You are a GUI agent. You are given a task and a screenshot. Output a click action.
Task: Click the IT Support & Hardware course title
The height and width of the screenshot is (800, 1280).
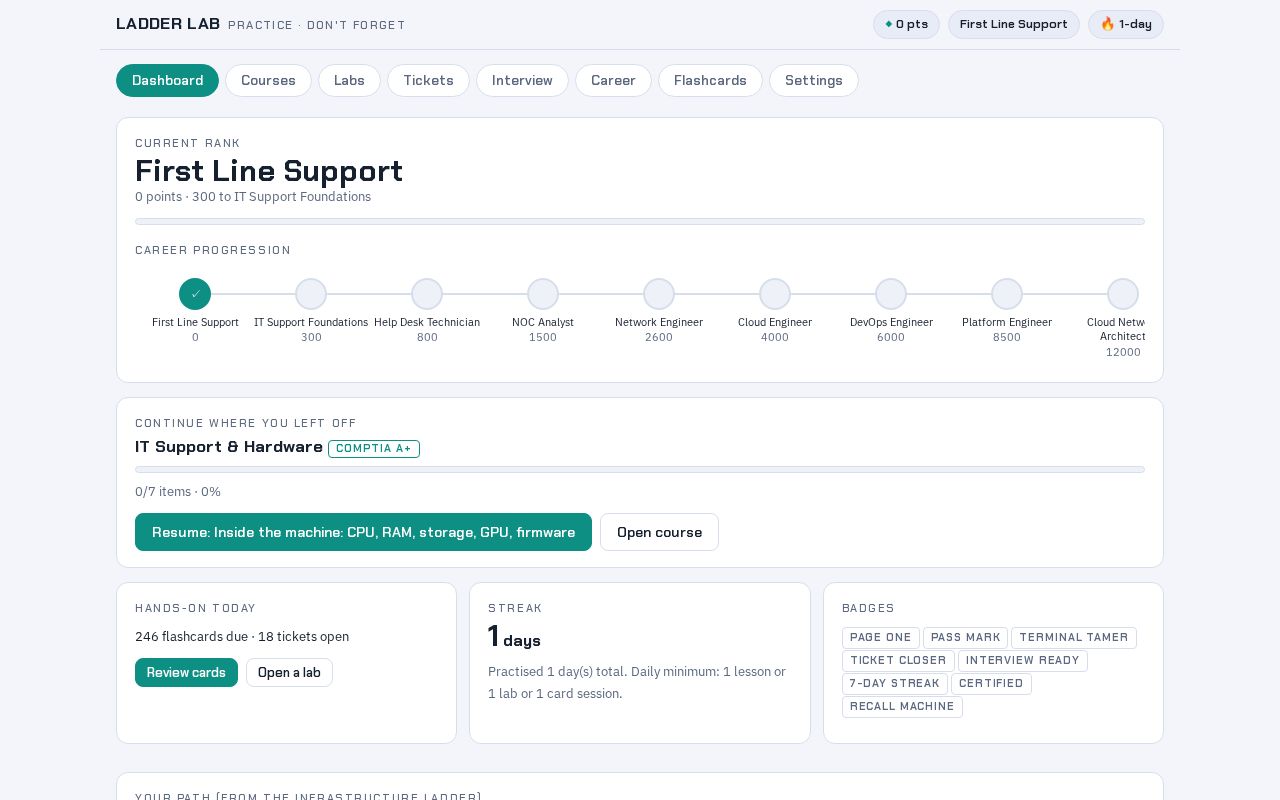[x=229, y=447]
